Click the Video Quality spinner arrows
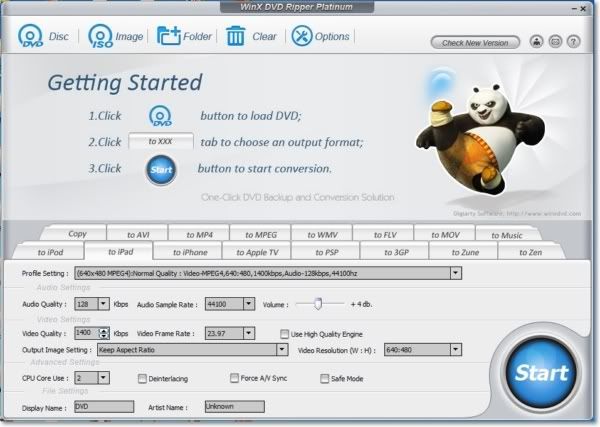The width and height of the screenshot is (600, 427). [x=104, y=333]
